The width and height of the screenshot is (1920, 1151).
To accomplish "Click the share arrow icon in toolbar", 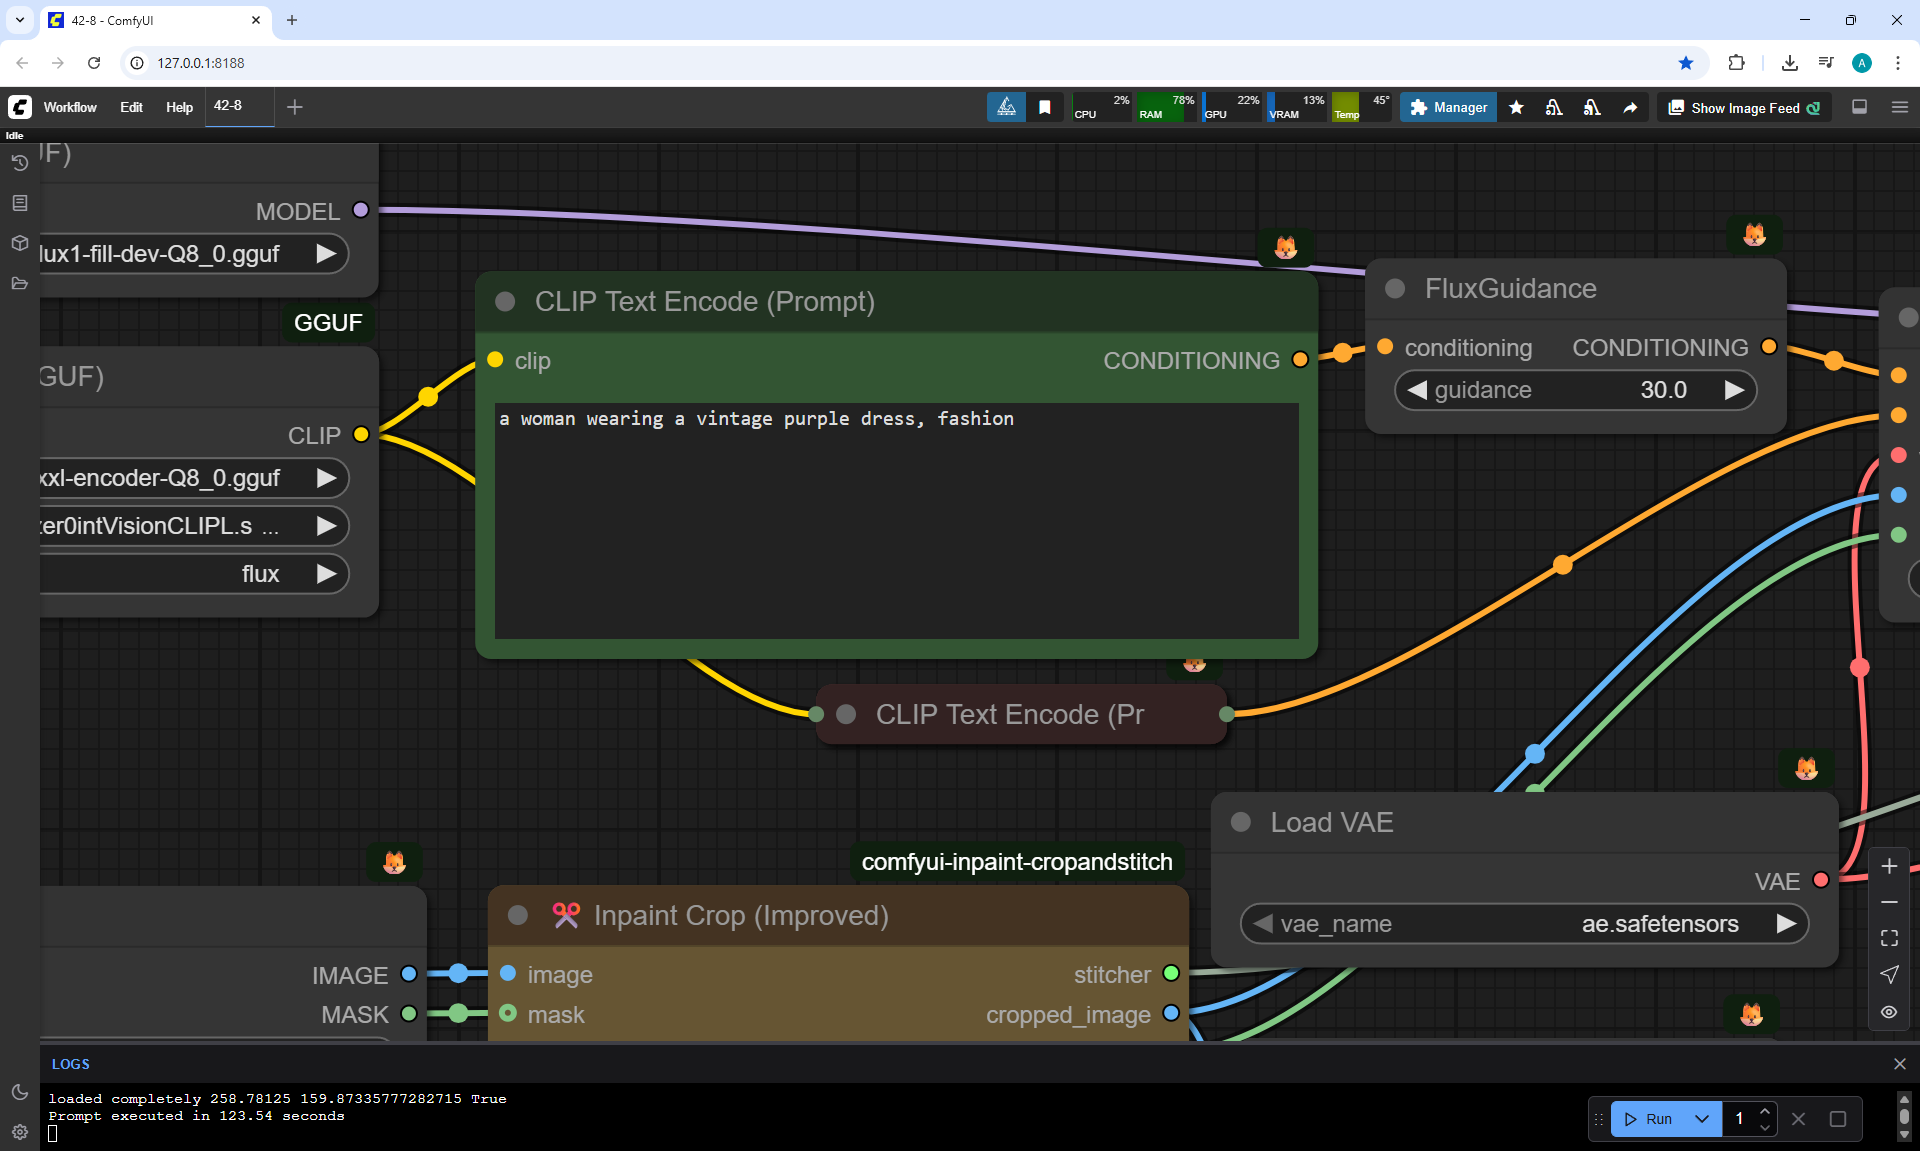I will click(x=1630, y=108).
